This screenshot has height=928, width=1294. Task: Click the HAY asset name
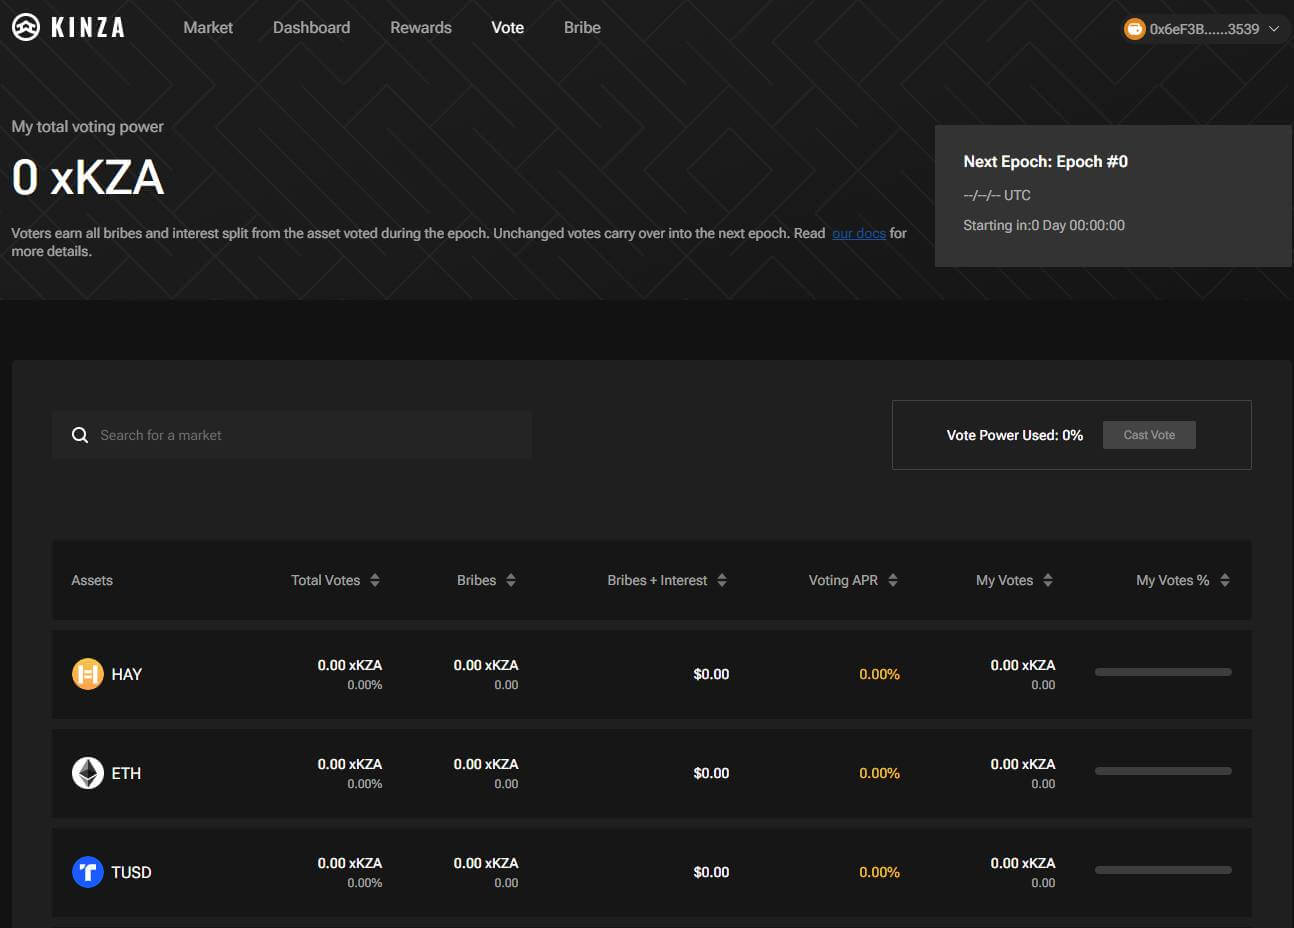pos(127,674)
